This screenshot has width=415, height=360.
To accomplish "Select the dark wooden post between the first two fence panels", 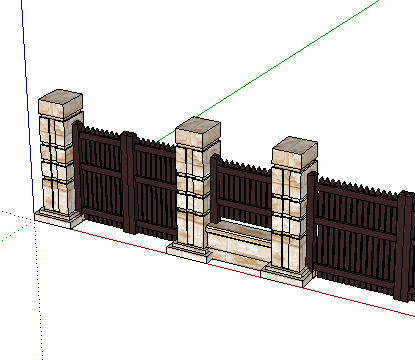I will click(x=129, y=183).
